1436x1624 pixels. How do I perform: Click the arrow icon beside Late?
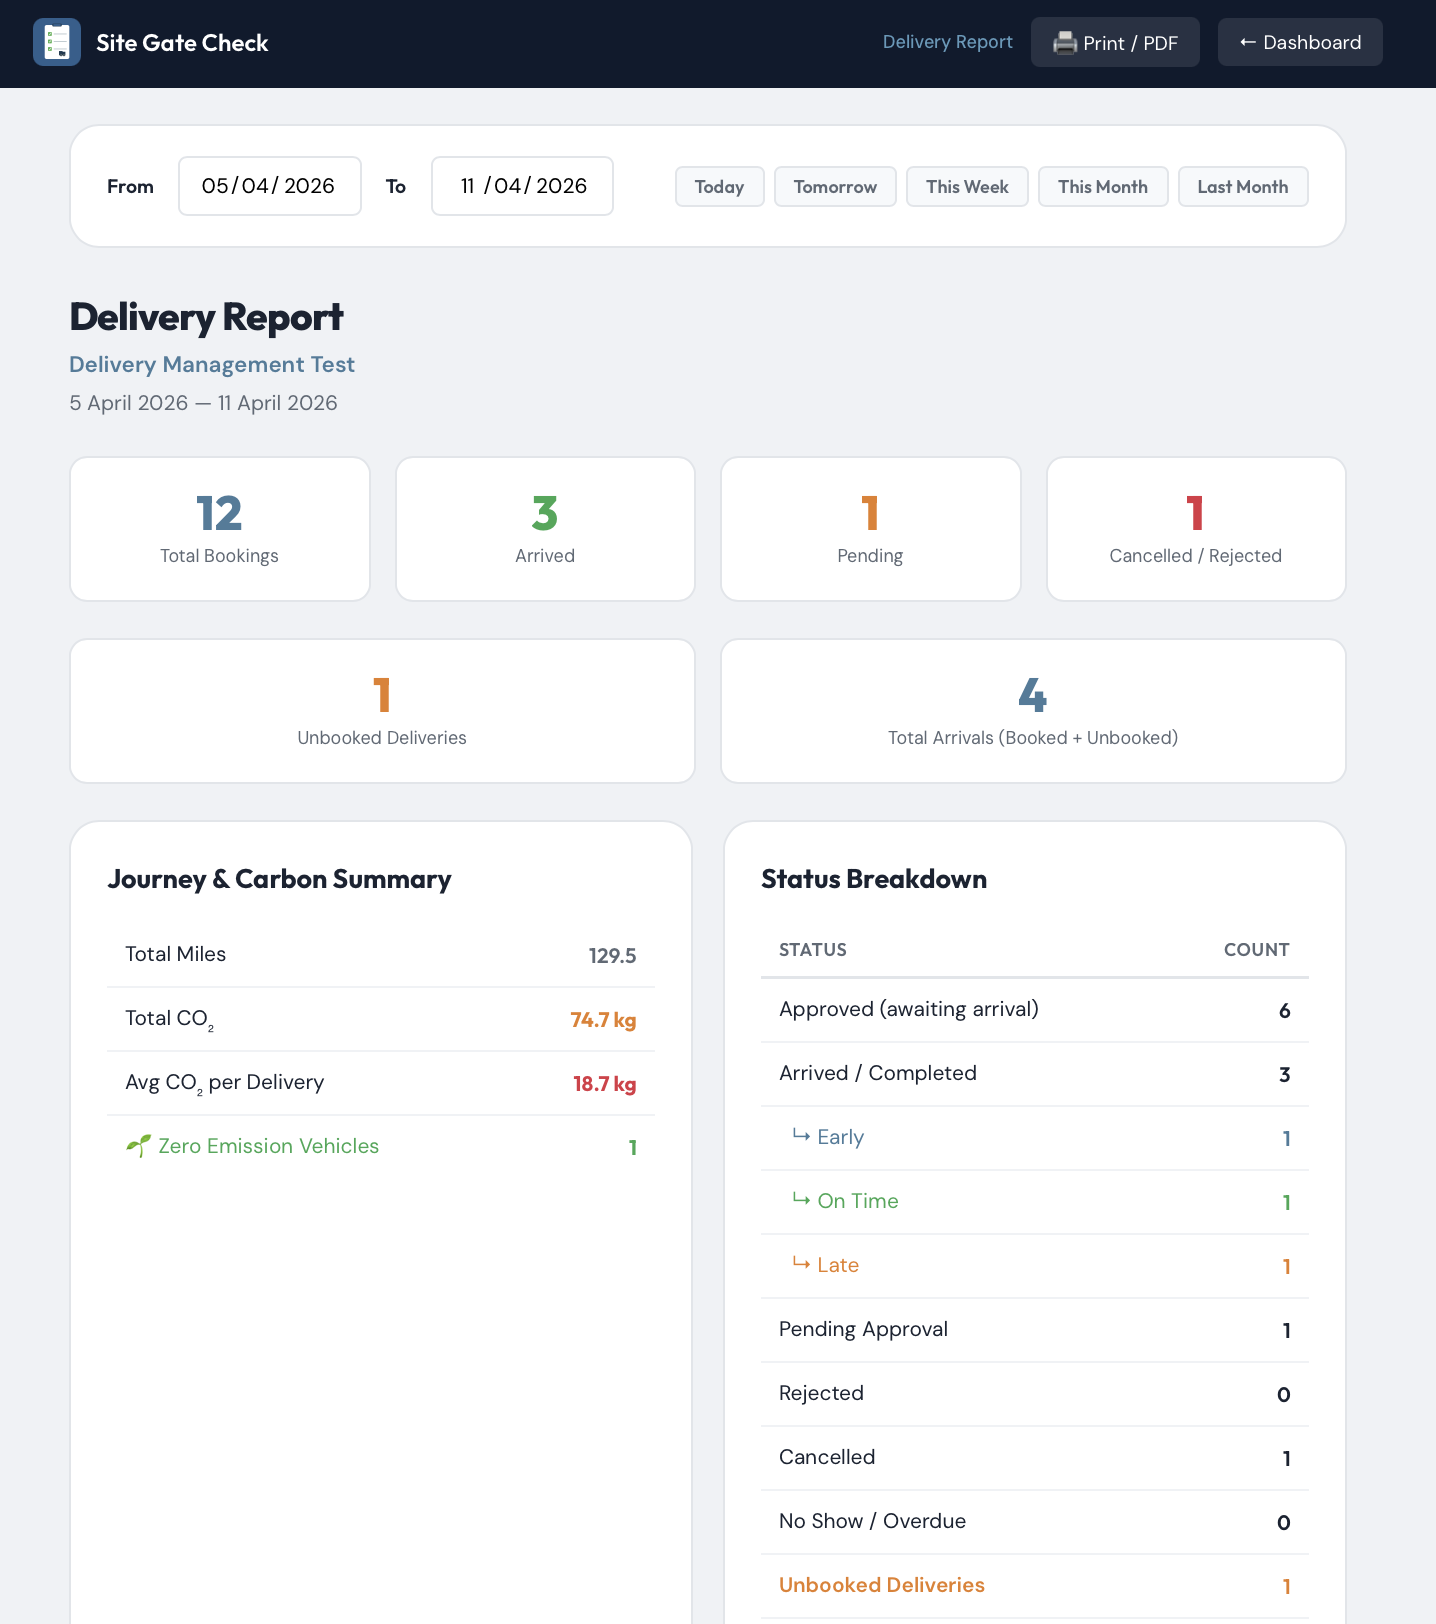(x=801, y=1263)
